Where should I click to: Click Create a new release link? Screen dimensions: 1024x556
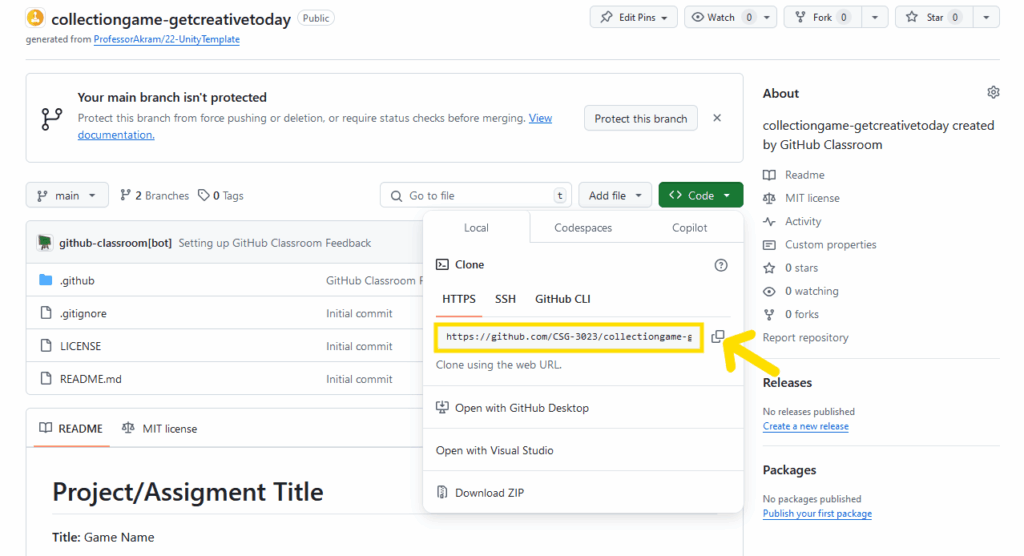[805, 426]
